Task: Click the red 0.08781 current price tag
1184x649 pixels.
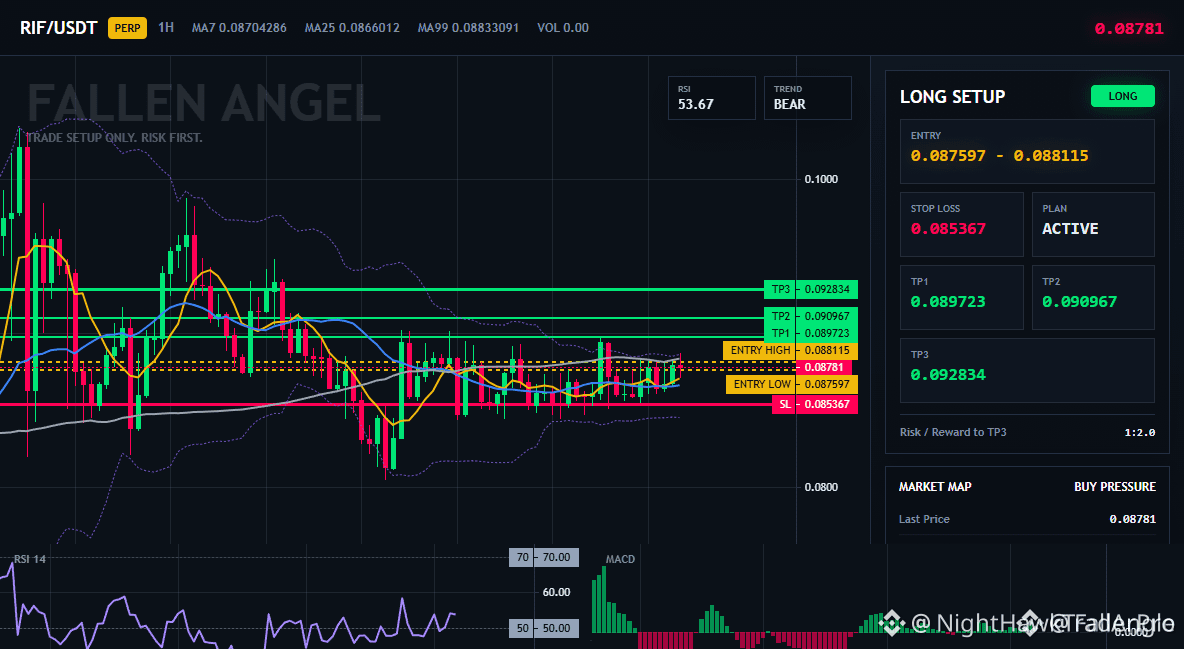Action: click(x=824, y=367)
